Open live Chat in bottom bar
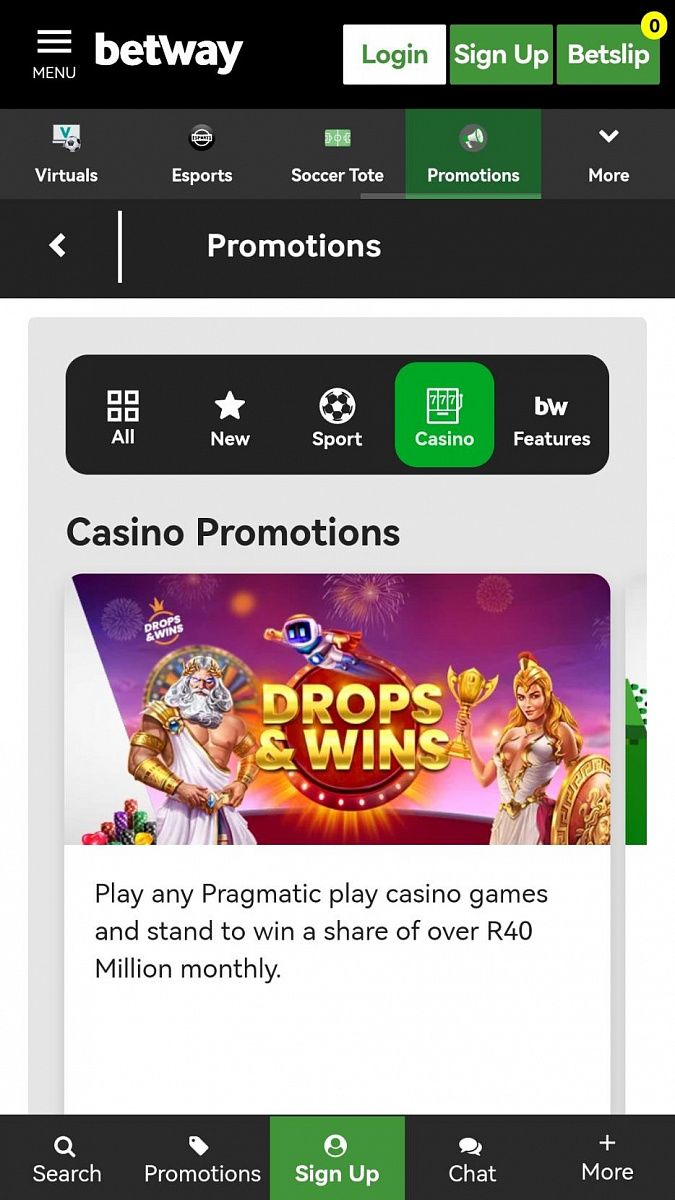Viewport: 675px width, 1200px height. [x=472, y=1158]
